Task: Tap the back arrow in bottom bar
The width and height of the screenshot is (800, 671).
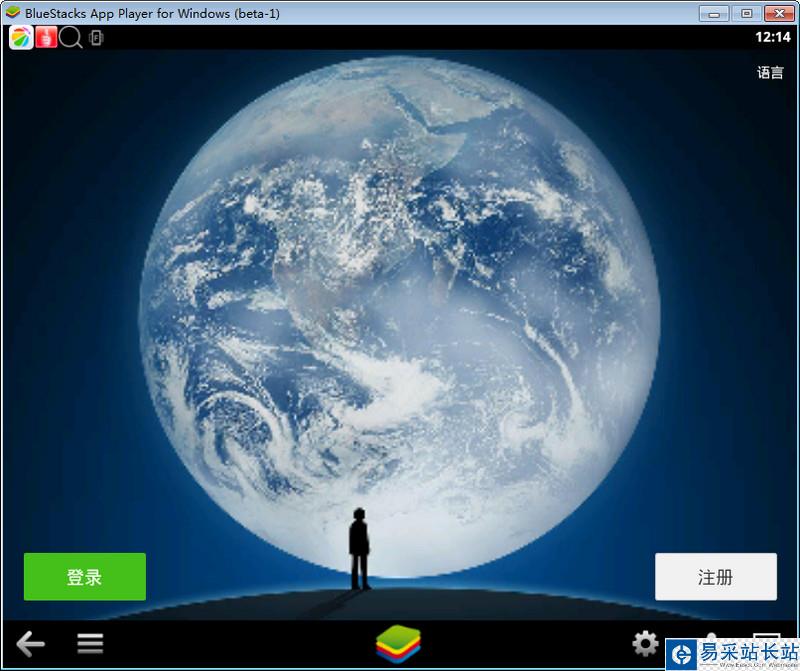Action: pos(31,643)
